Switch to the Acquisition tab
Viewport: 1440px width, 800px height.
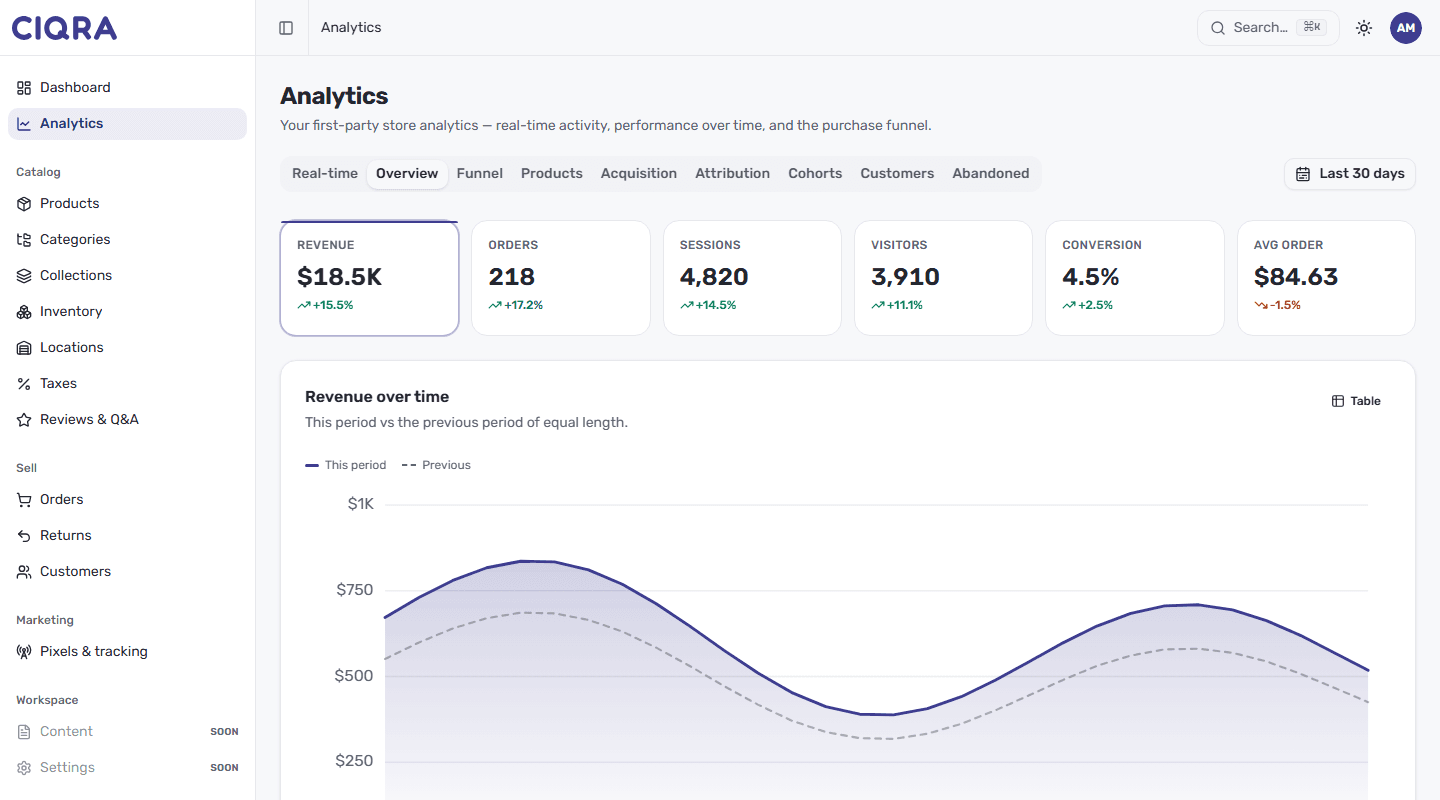click(639, 174)
